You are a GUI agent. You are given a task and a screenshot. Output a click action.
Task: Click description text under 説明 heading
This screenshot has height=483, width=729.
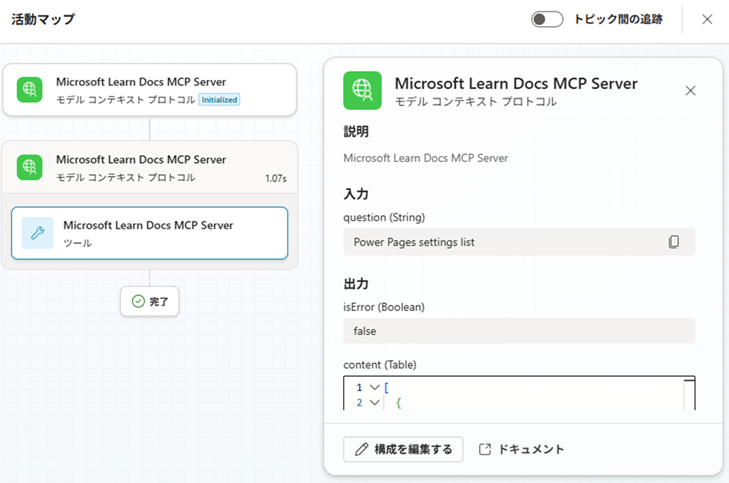[425, 158]
